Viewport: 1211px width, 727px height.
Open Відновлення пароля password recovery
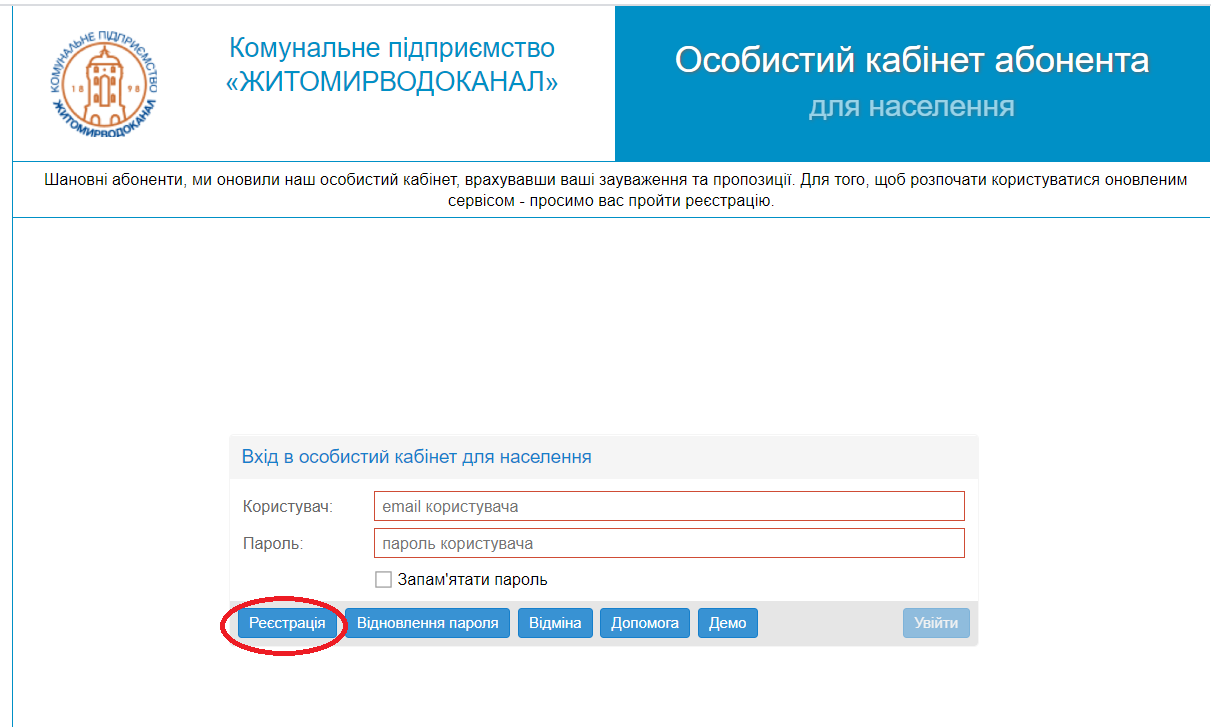[427, 623]
